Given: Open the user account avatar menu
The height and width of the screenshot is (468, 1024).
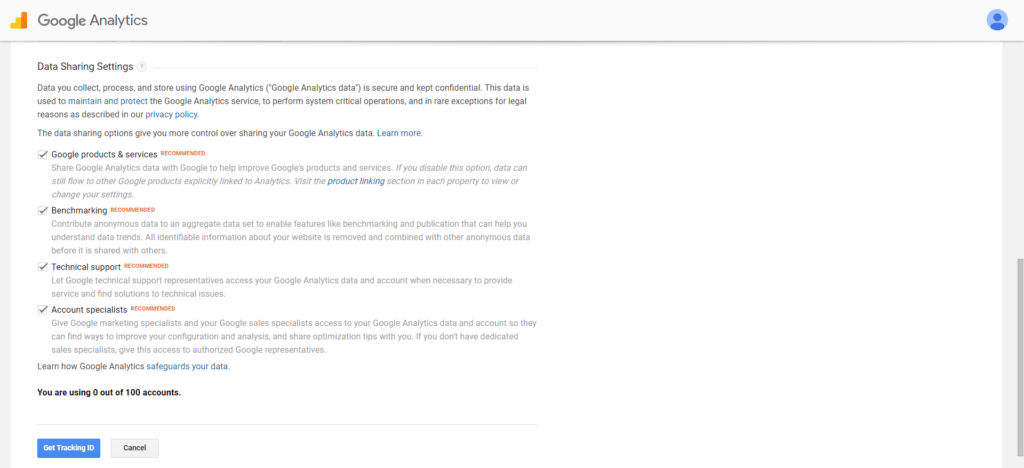Looking at the screenshot, I should [x=997, y=20].
